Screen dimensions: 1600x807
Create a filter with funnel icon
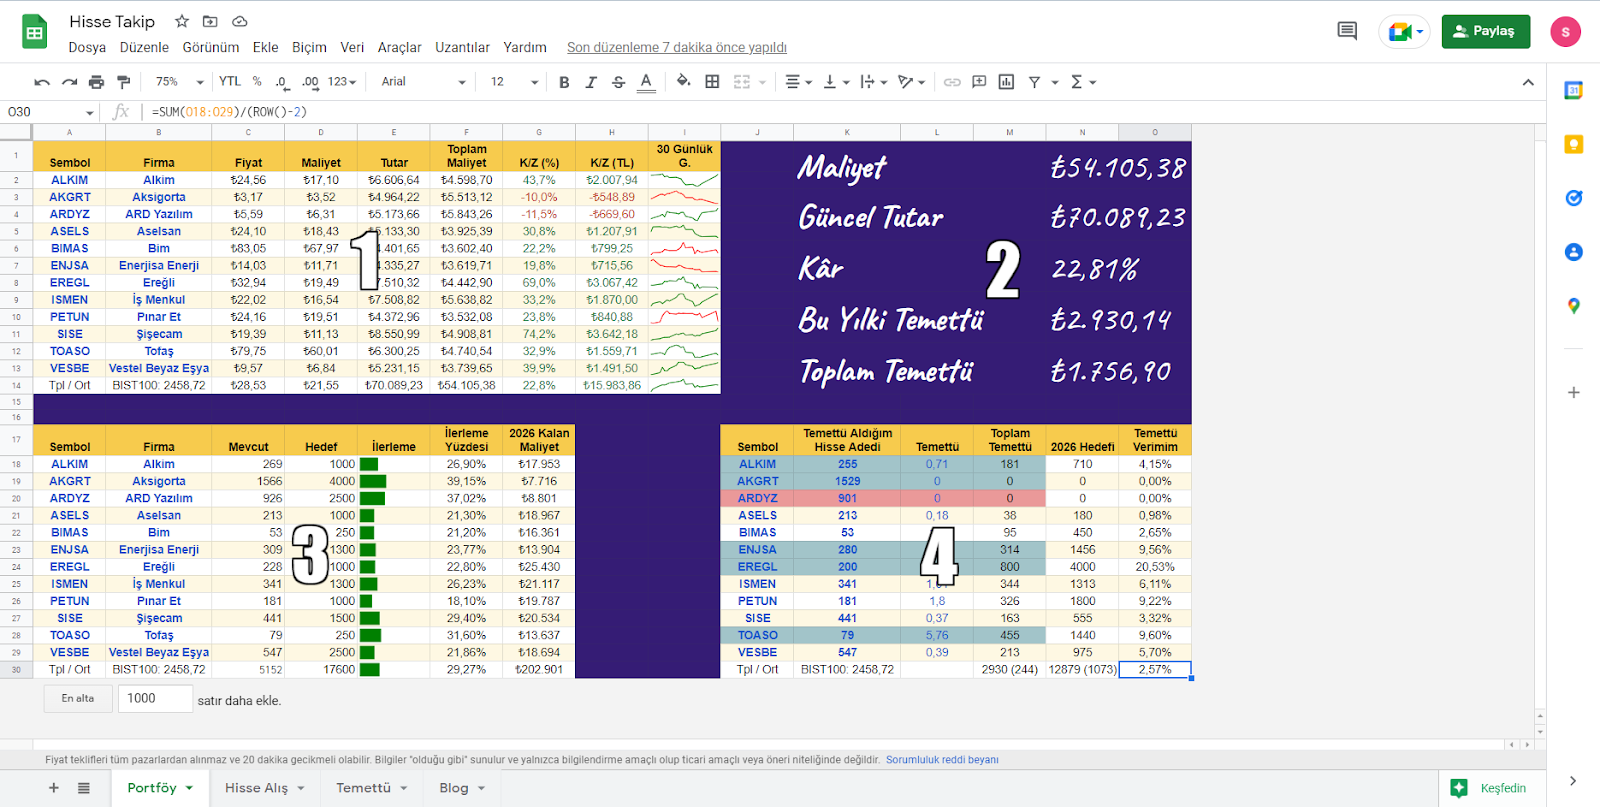click(x=1034, y=82)
